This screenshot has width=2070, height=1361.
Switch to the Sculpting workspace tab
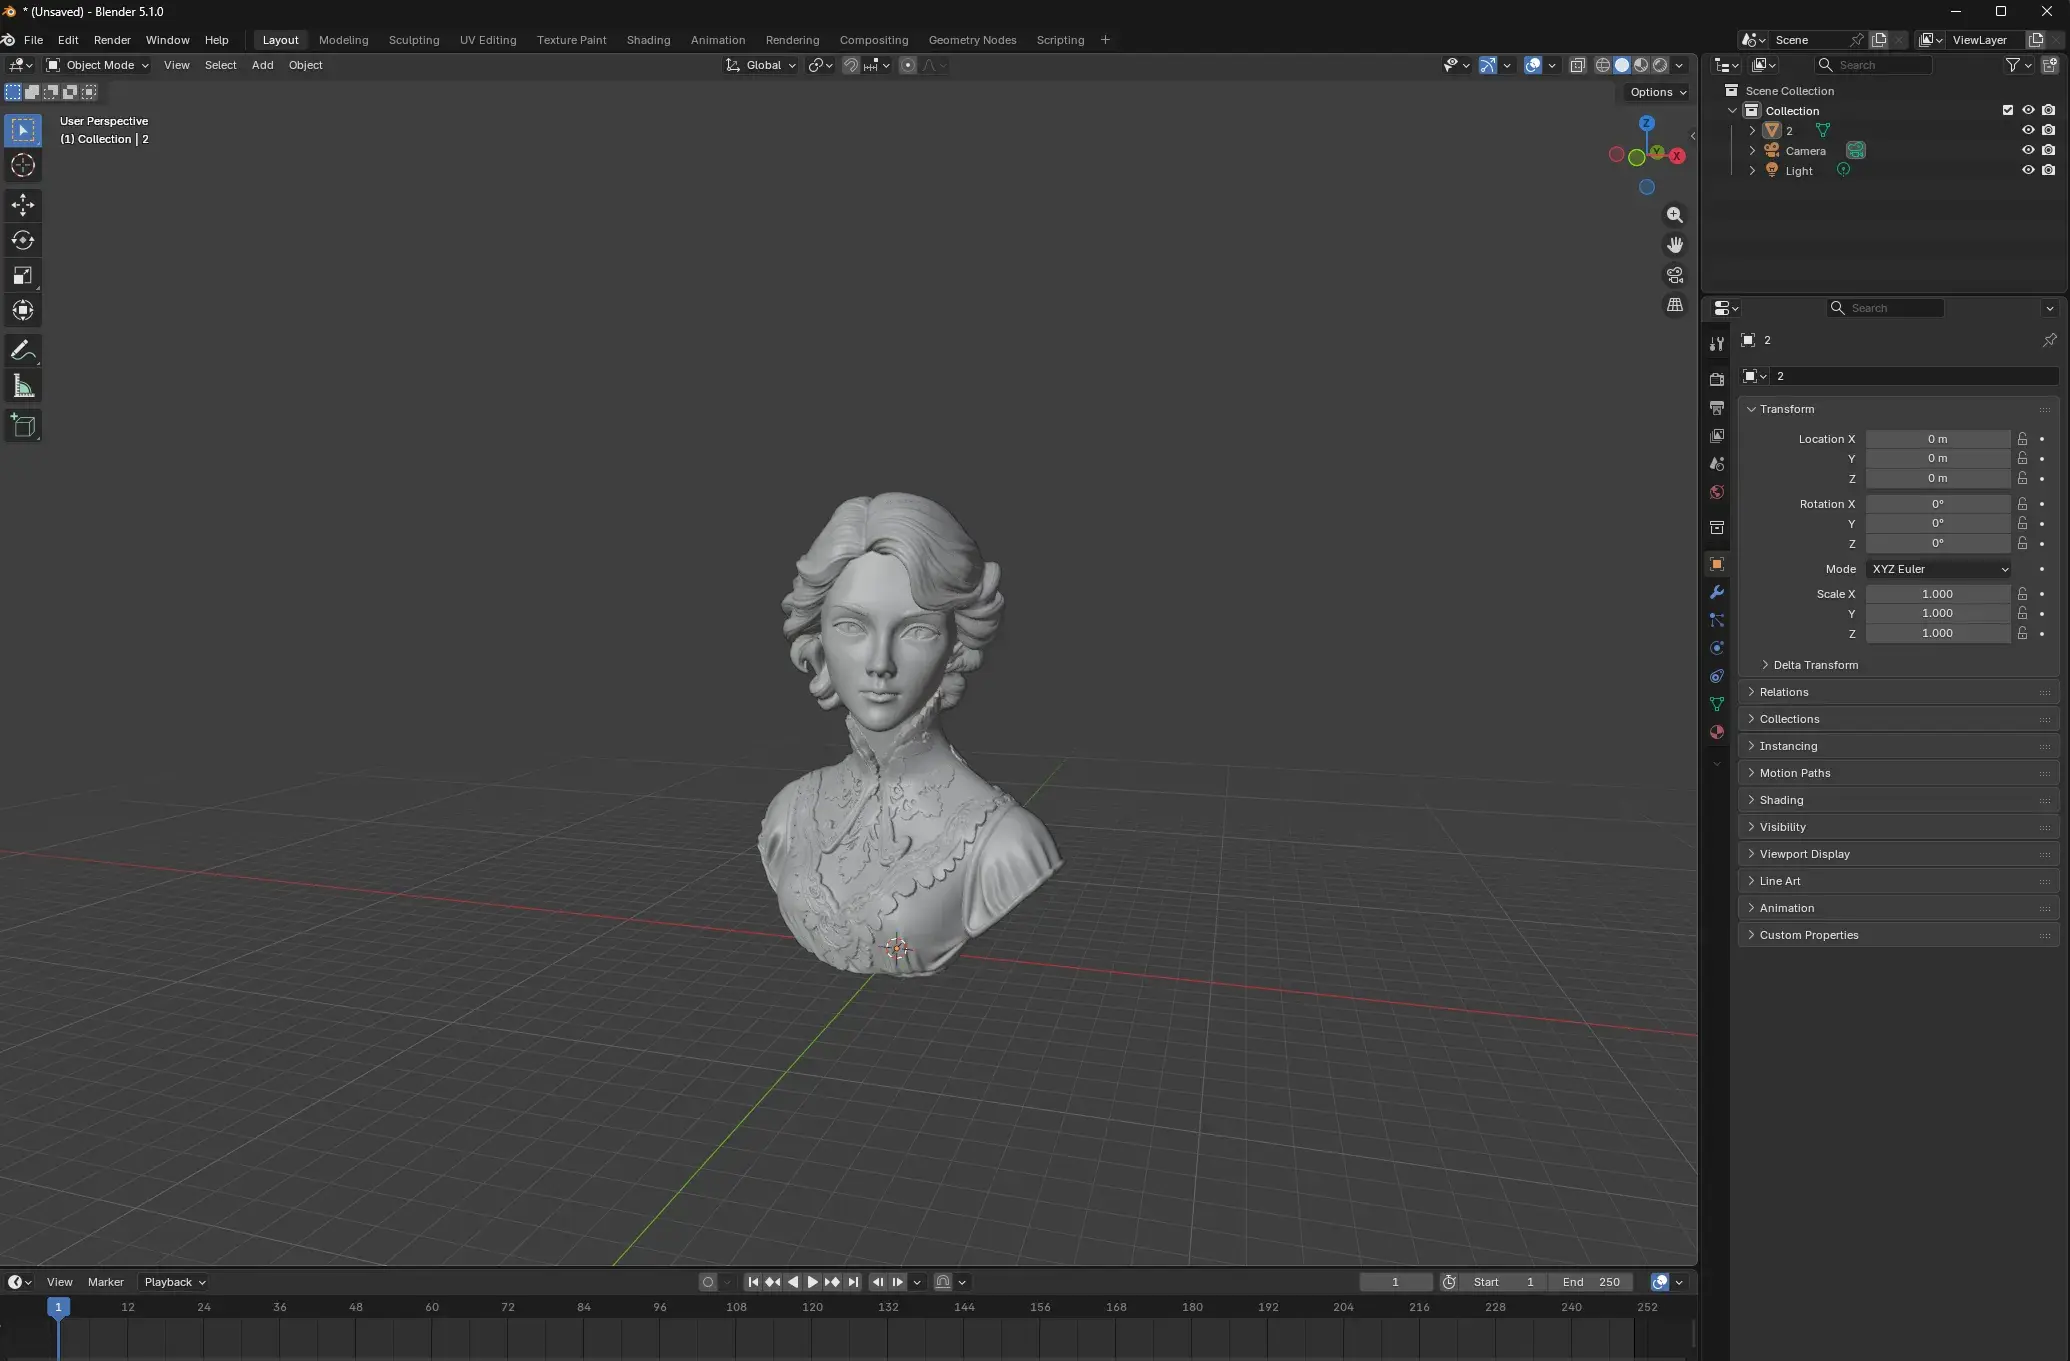(x=414, y=40)
